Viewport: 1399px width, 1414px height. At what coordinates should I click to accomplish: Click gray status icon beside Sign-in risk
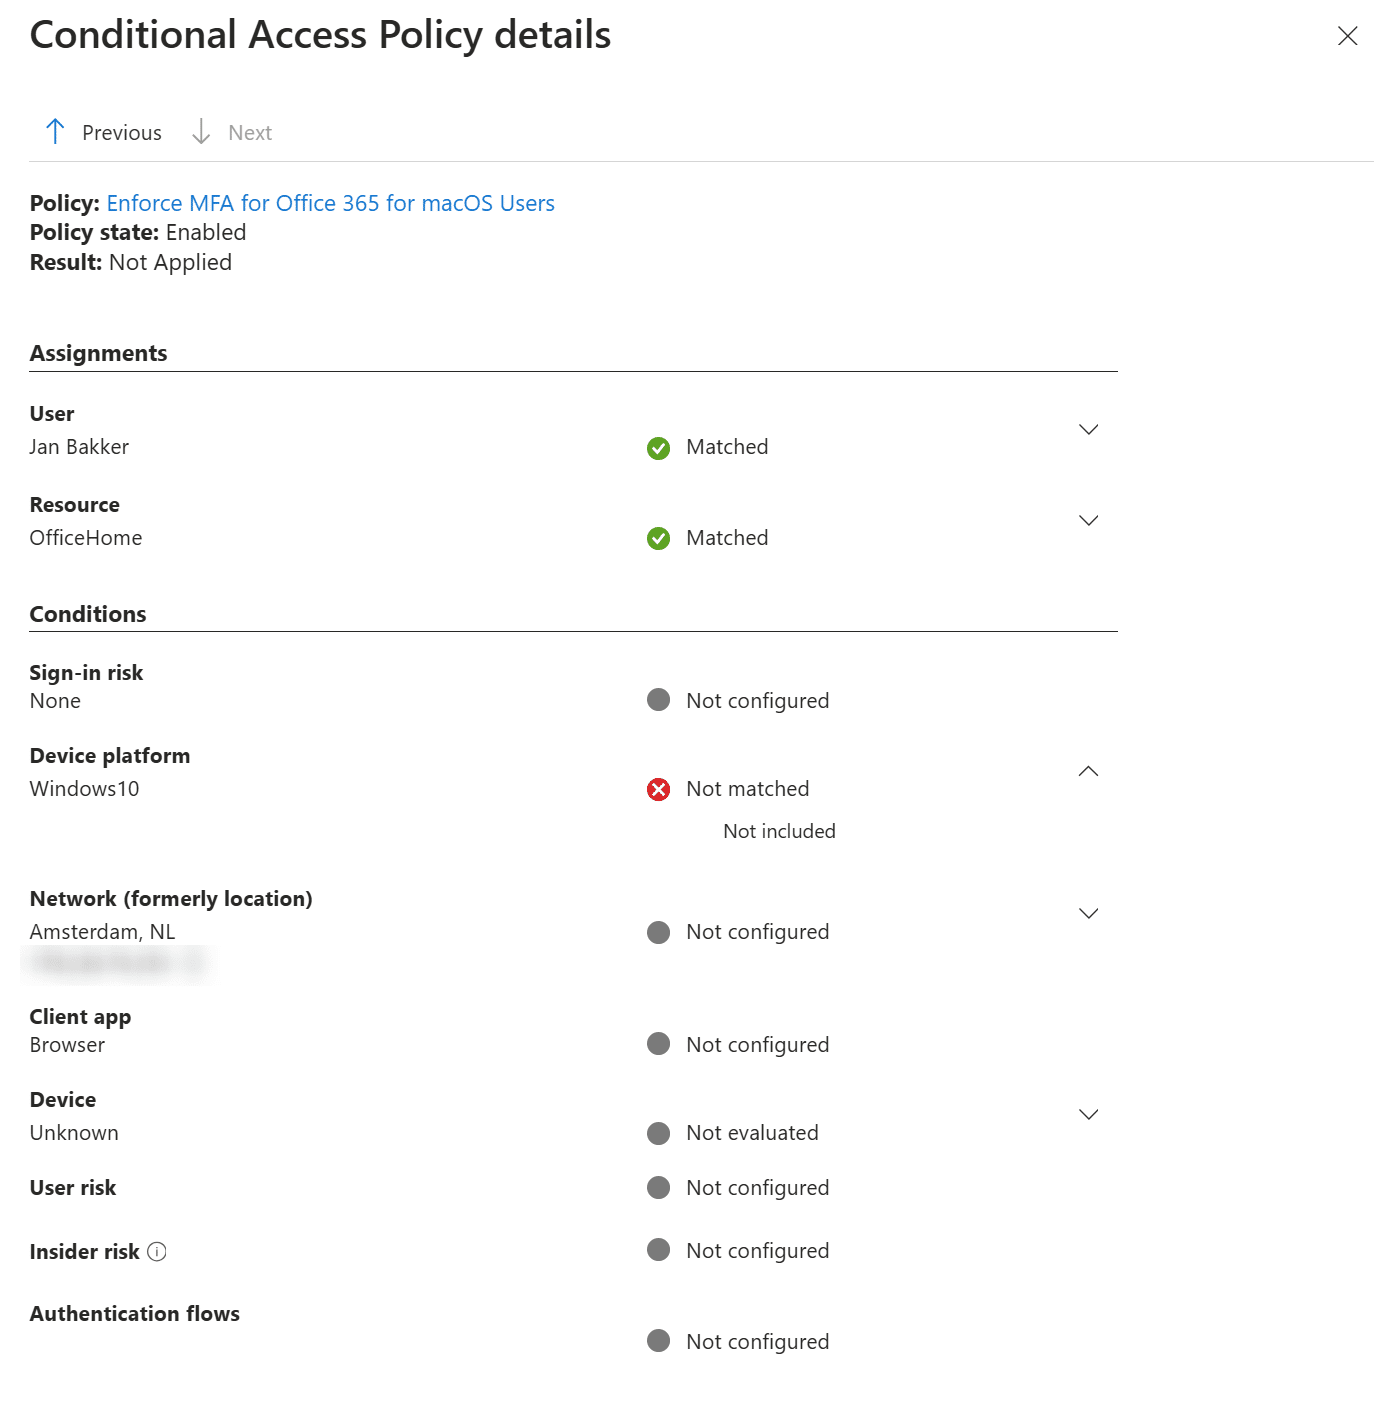point(658,699)
